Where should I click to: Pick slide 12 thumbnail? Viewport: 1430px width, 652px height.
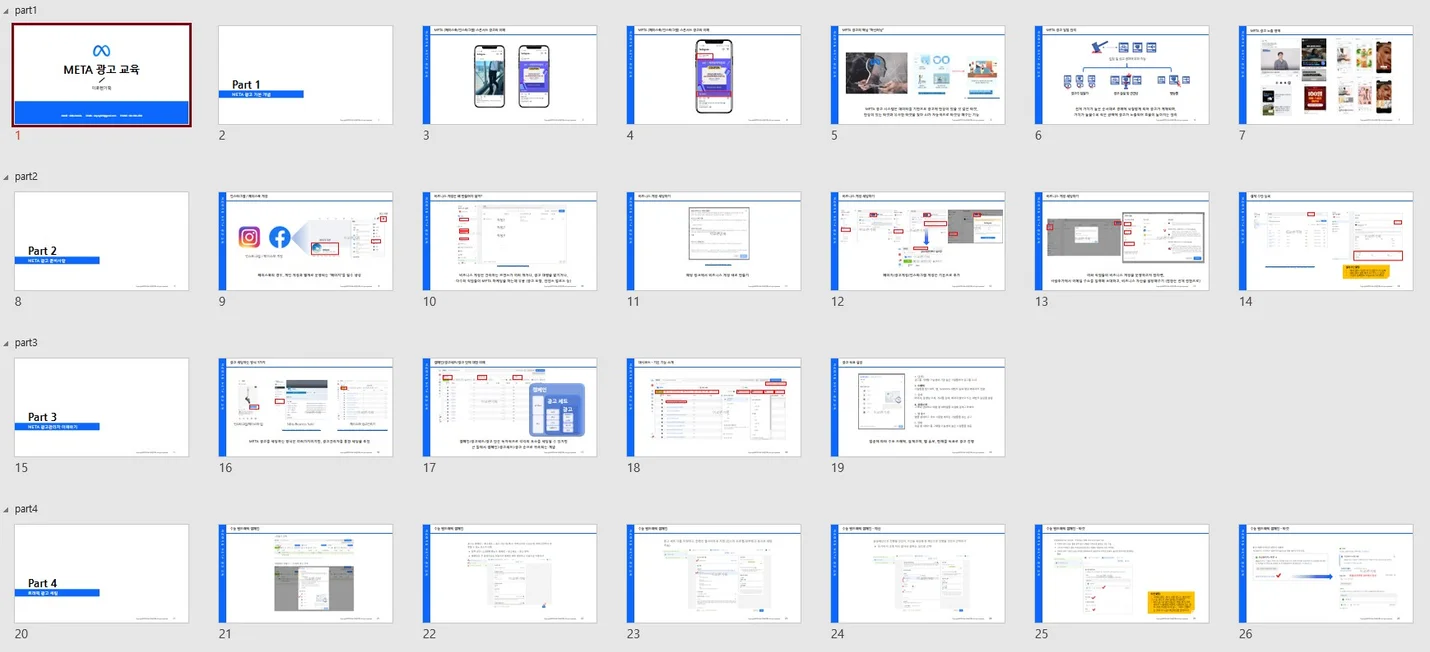coord(917,241)
